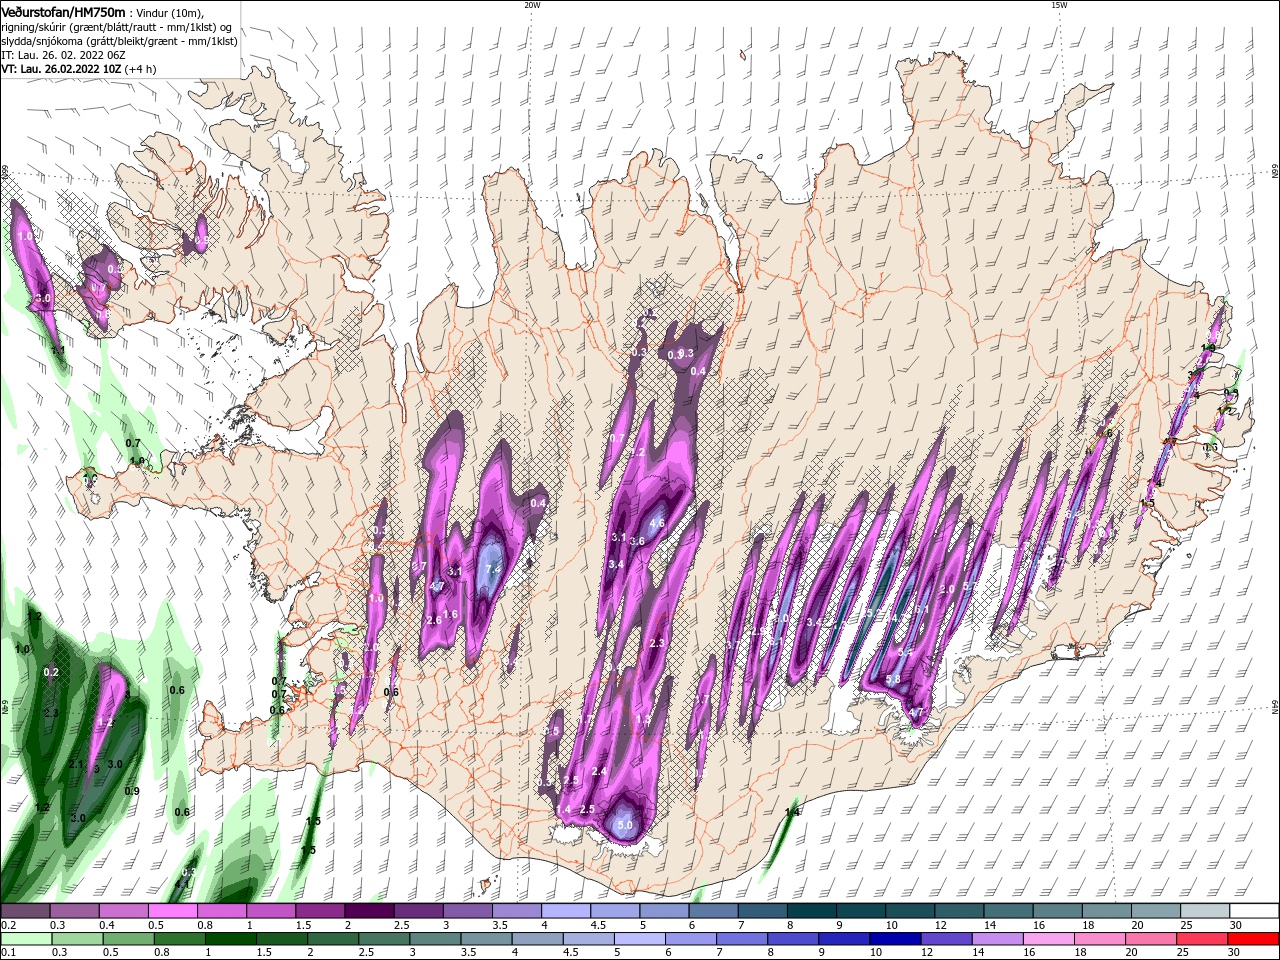This screenshot has width=1280, height=960.
Task: Click the light pink 16–18 rain swatch
Action: (x=1049, y=939)
